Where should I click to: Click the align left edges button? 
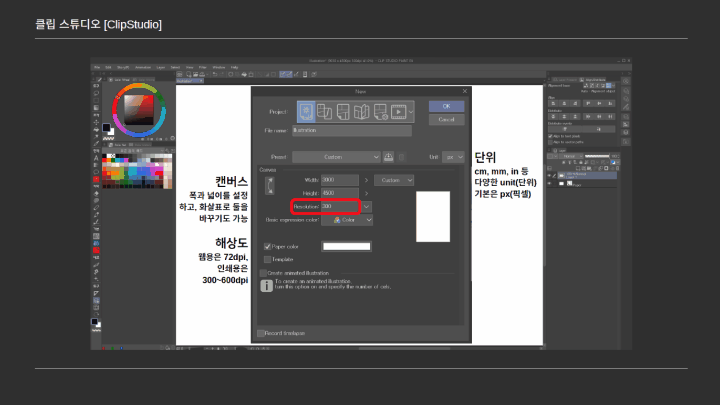tap(553, 103)
